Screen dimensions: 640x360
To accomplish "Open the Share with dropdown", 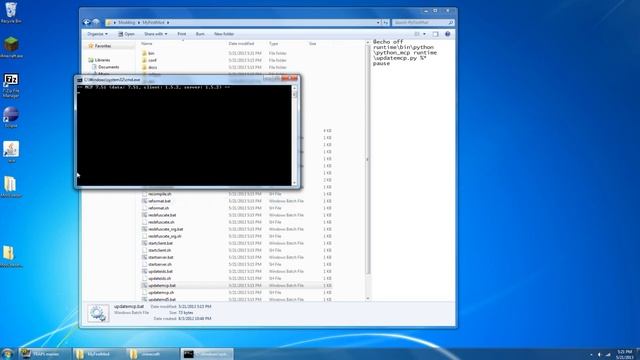I will point(156,34).
